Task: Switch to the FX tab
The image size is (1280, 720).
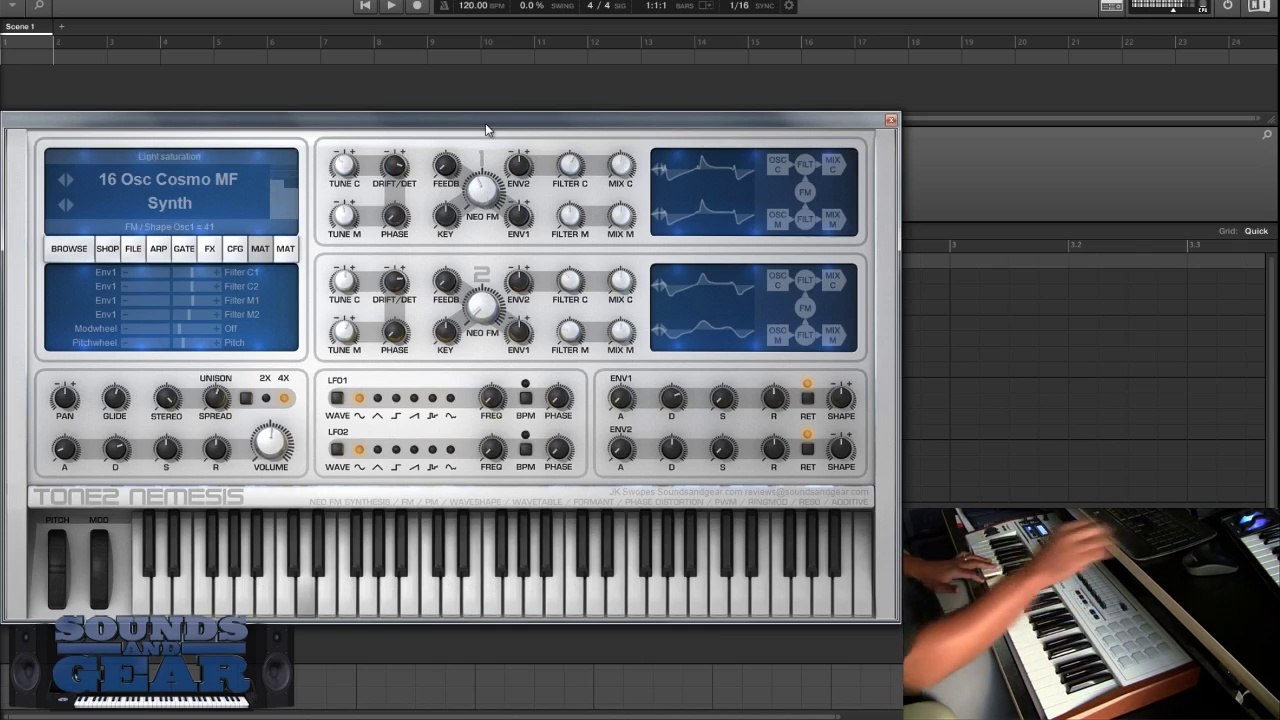Action: click(210, 249)
